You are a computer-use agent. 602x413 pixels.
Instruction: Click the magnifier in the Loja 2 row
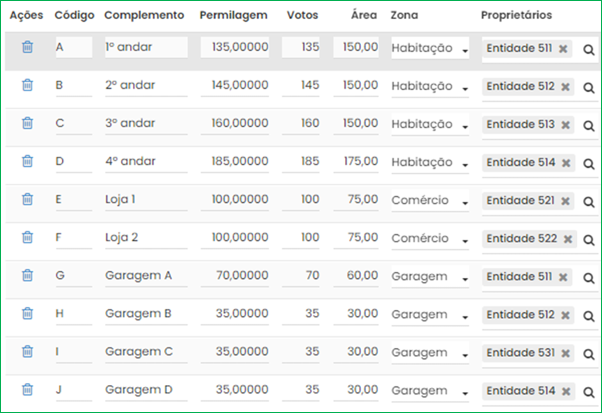coord(589,240)
